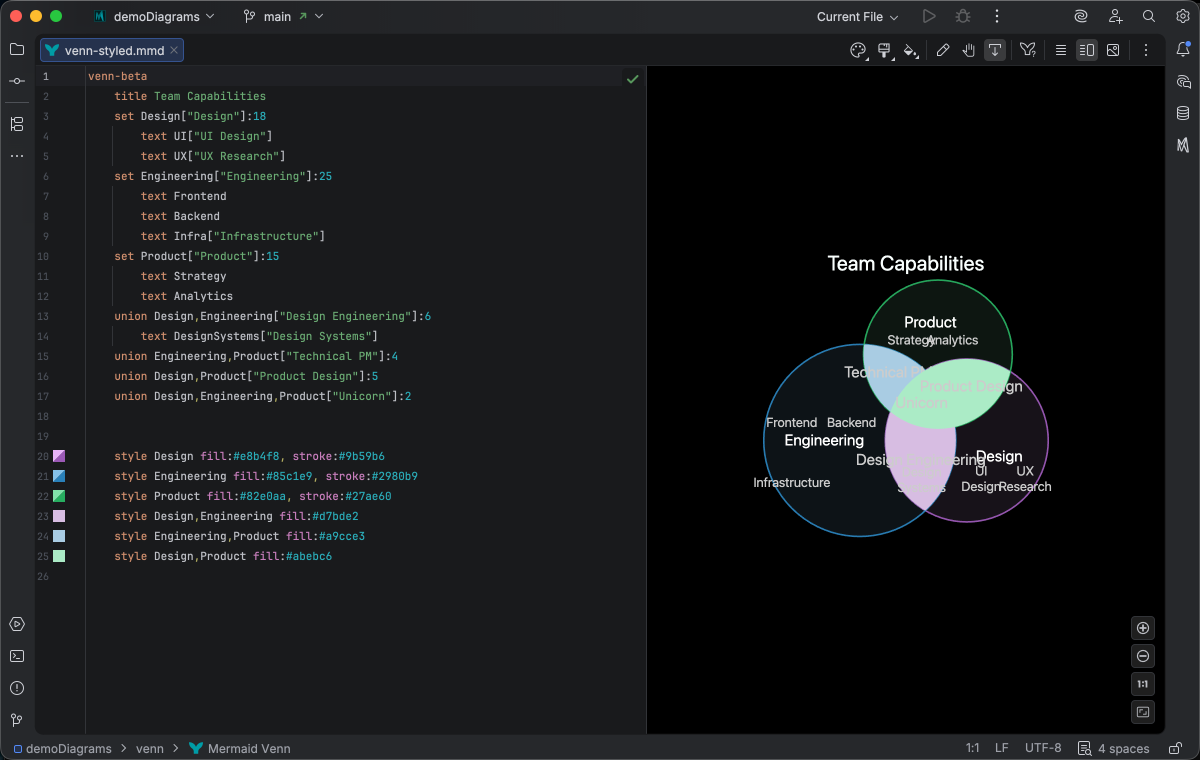Open the AI Assistant chat tool window

point(1183,81)
